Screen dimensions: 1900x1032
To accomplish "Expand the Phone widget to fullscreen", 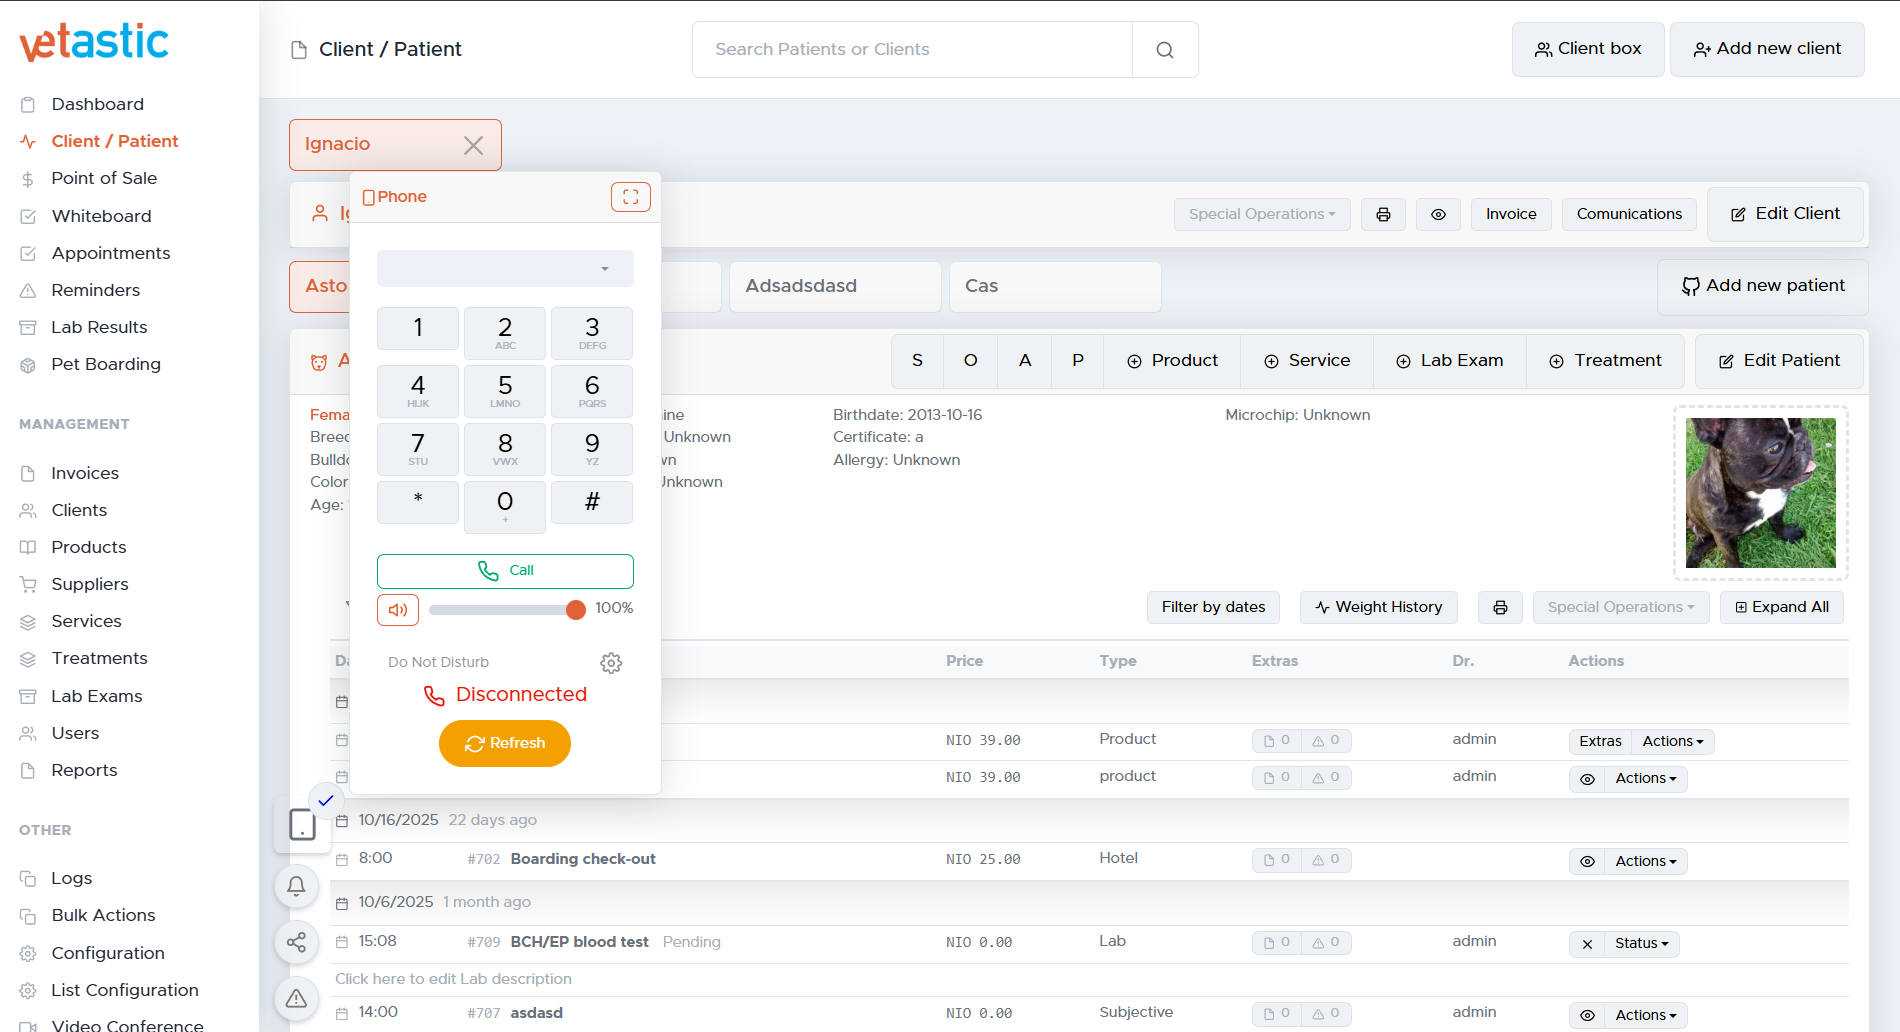I will [630, 197].
